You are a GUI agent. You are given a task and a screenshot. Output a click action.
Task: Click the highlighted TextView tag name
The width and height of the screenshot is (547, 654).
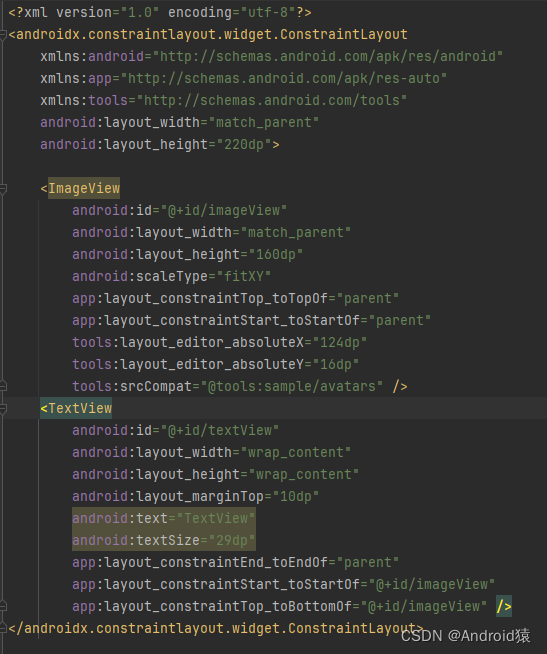pyautogui.click(x=80, y=409)
